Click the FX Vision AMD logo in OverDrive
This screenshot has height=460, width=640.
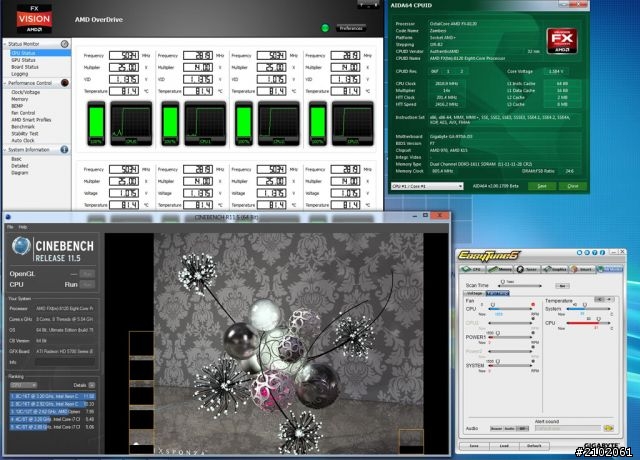pyautogui.click(x=34, y=19)
